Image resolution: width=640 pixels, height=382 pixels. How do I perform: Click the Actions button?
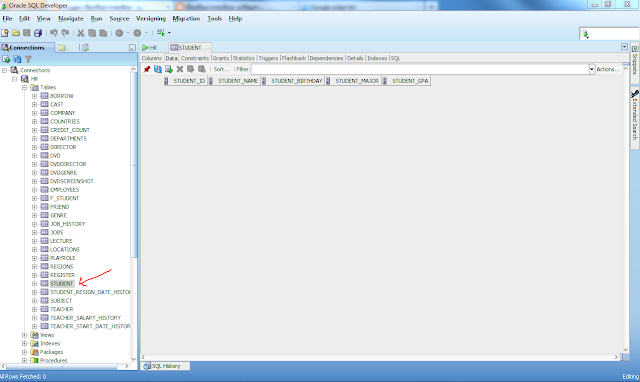(608, 69)
